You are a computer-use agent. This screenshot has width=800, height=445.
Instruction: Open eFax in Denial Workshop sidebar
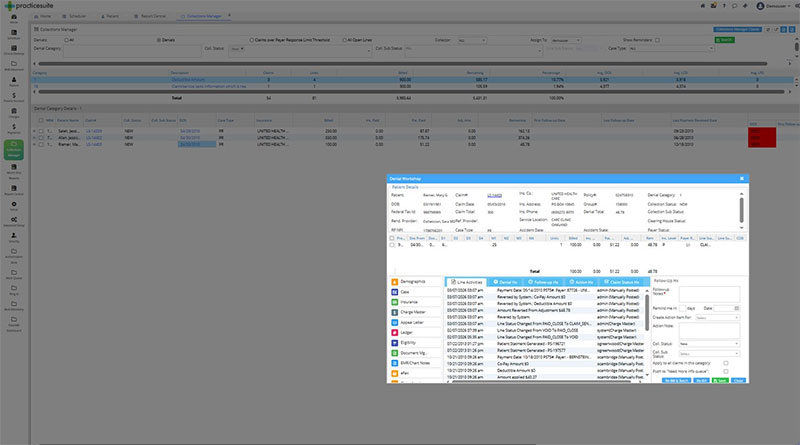pyautogui.click(x=414, y=374)
